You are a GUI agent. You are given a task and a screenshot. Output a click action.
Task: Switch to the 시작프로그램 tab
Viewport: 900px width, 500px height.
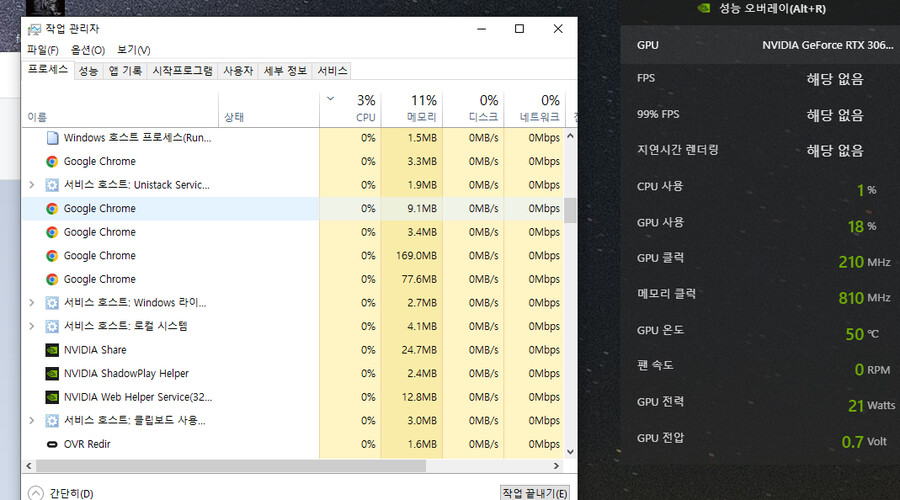click(x=183, y=71)
